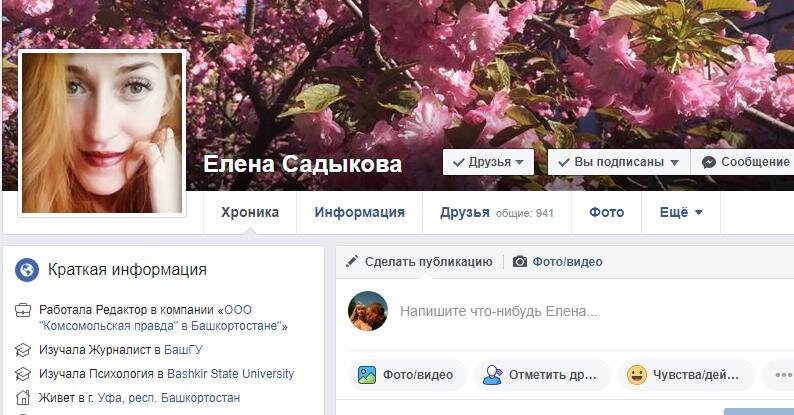The image size is (794, 415).
Task: Click the graduation cap icon next to БашГУ
Action: (x=23, y=350)
